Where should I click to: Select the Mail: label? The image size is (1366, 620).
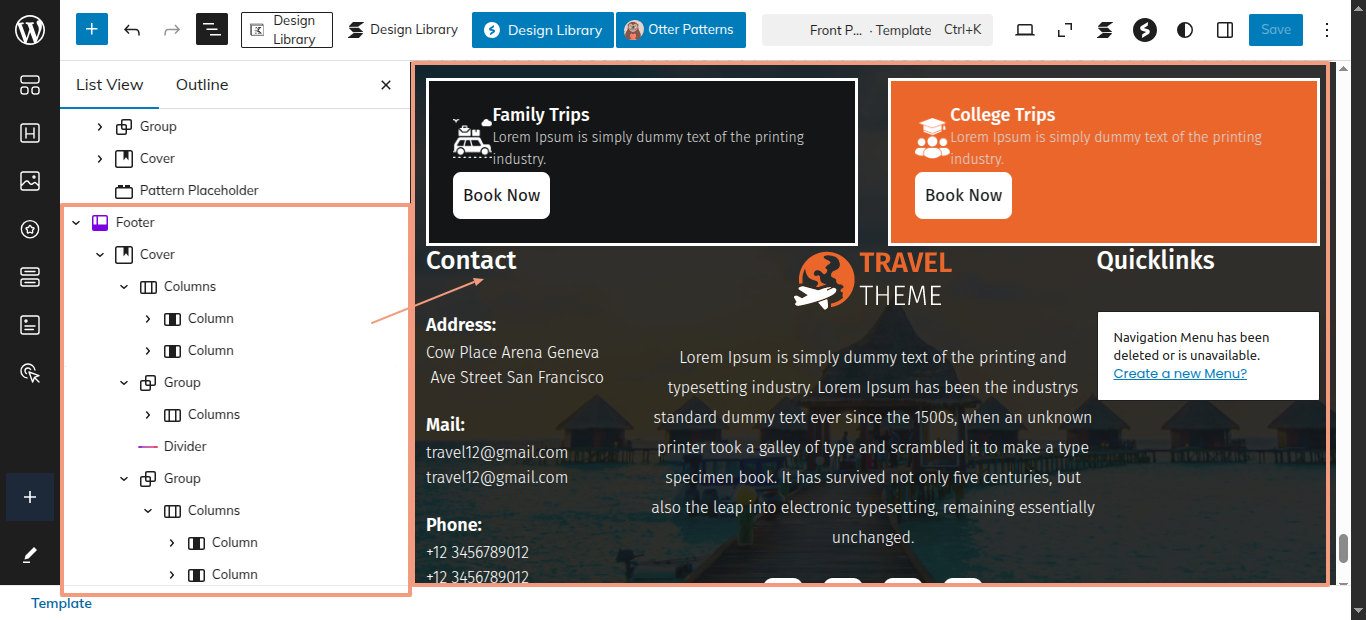click(445, 424)
